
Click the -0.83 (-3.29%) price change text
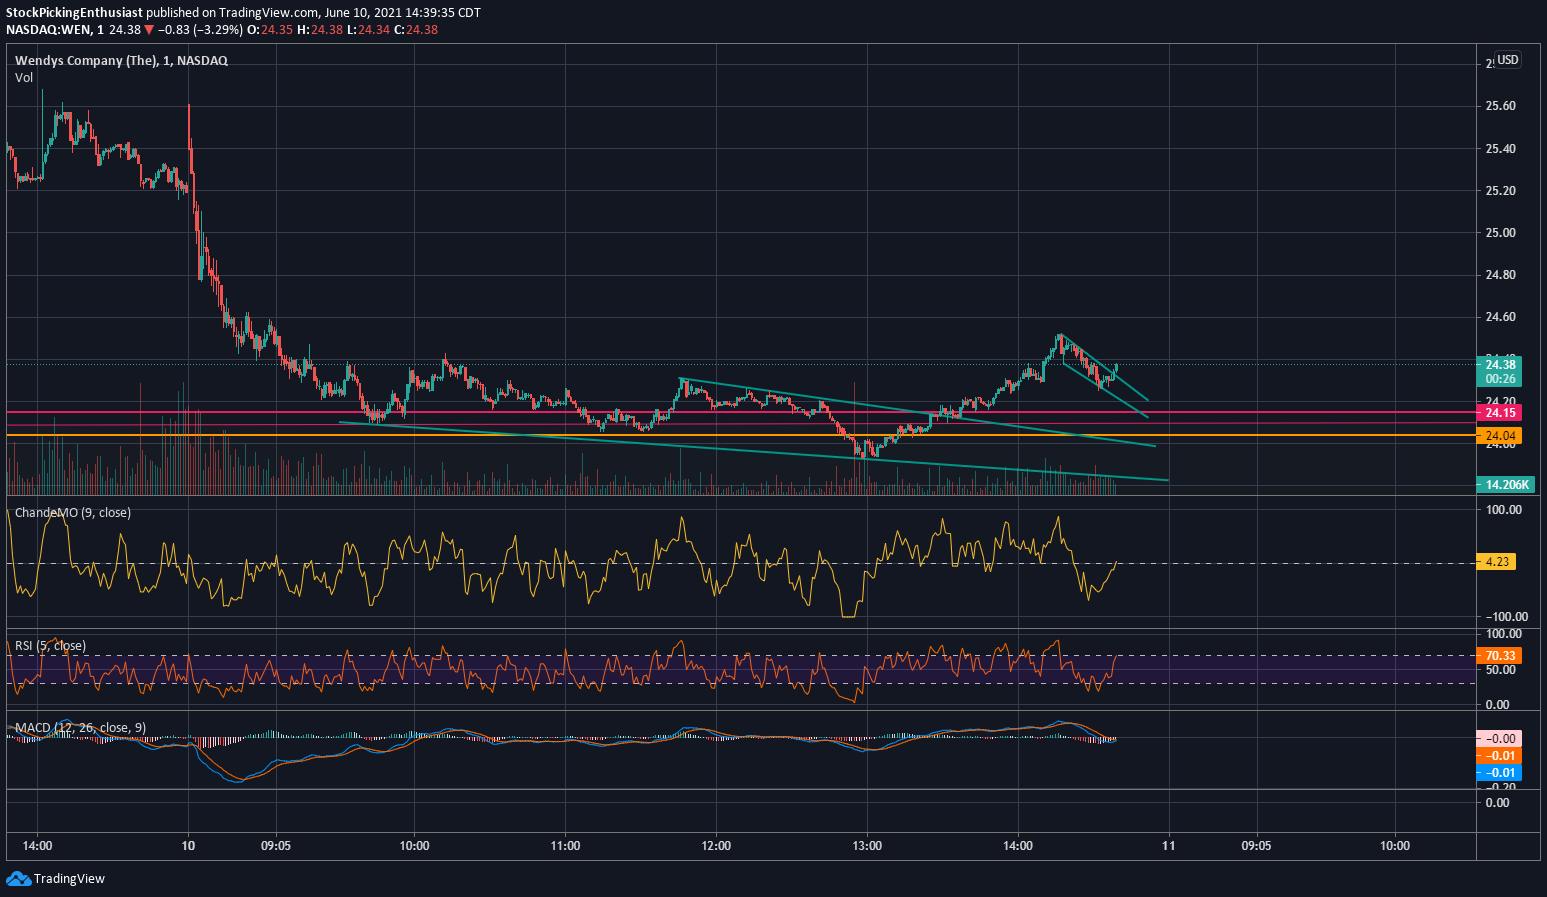coord(200,29)
